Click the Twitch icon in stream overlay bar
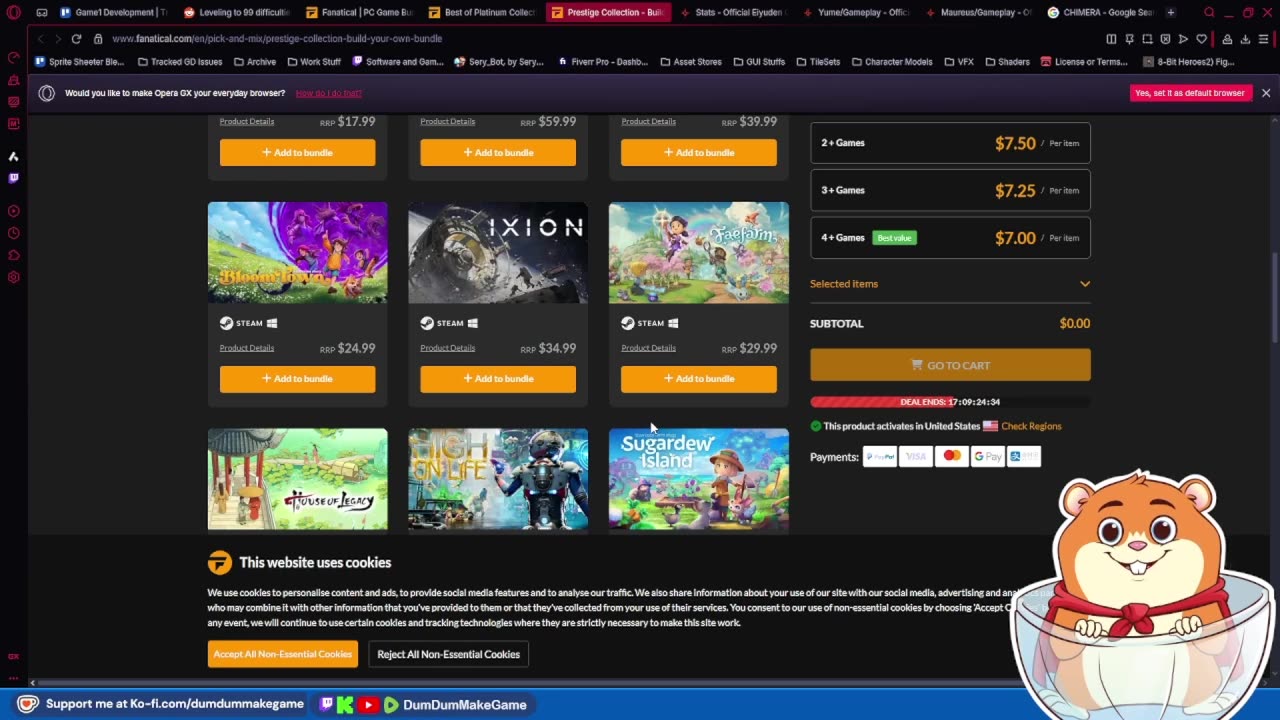This screenshot has width=1280, height=720. [x=326, y=705]
